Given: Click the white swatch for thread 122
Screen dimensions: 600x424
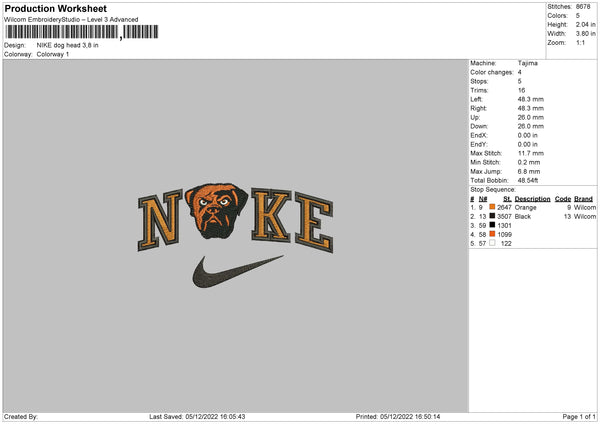Looking at the screenshot, I should tap(492, 243).
